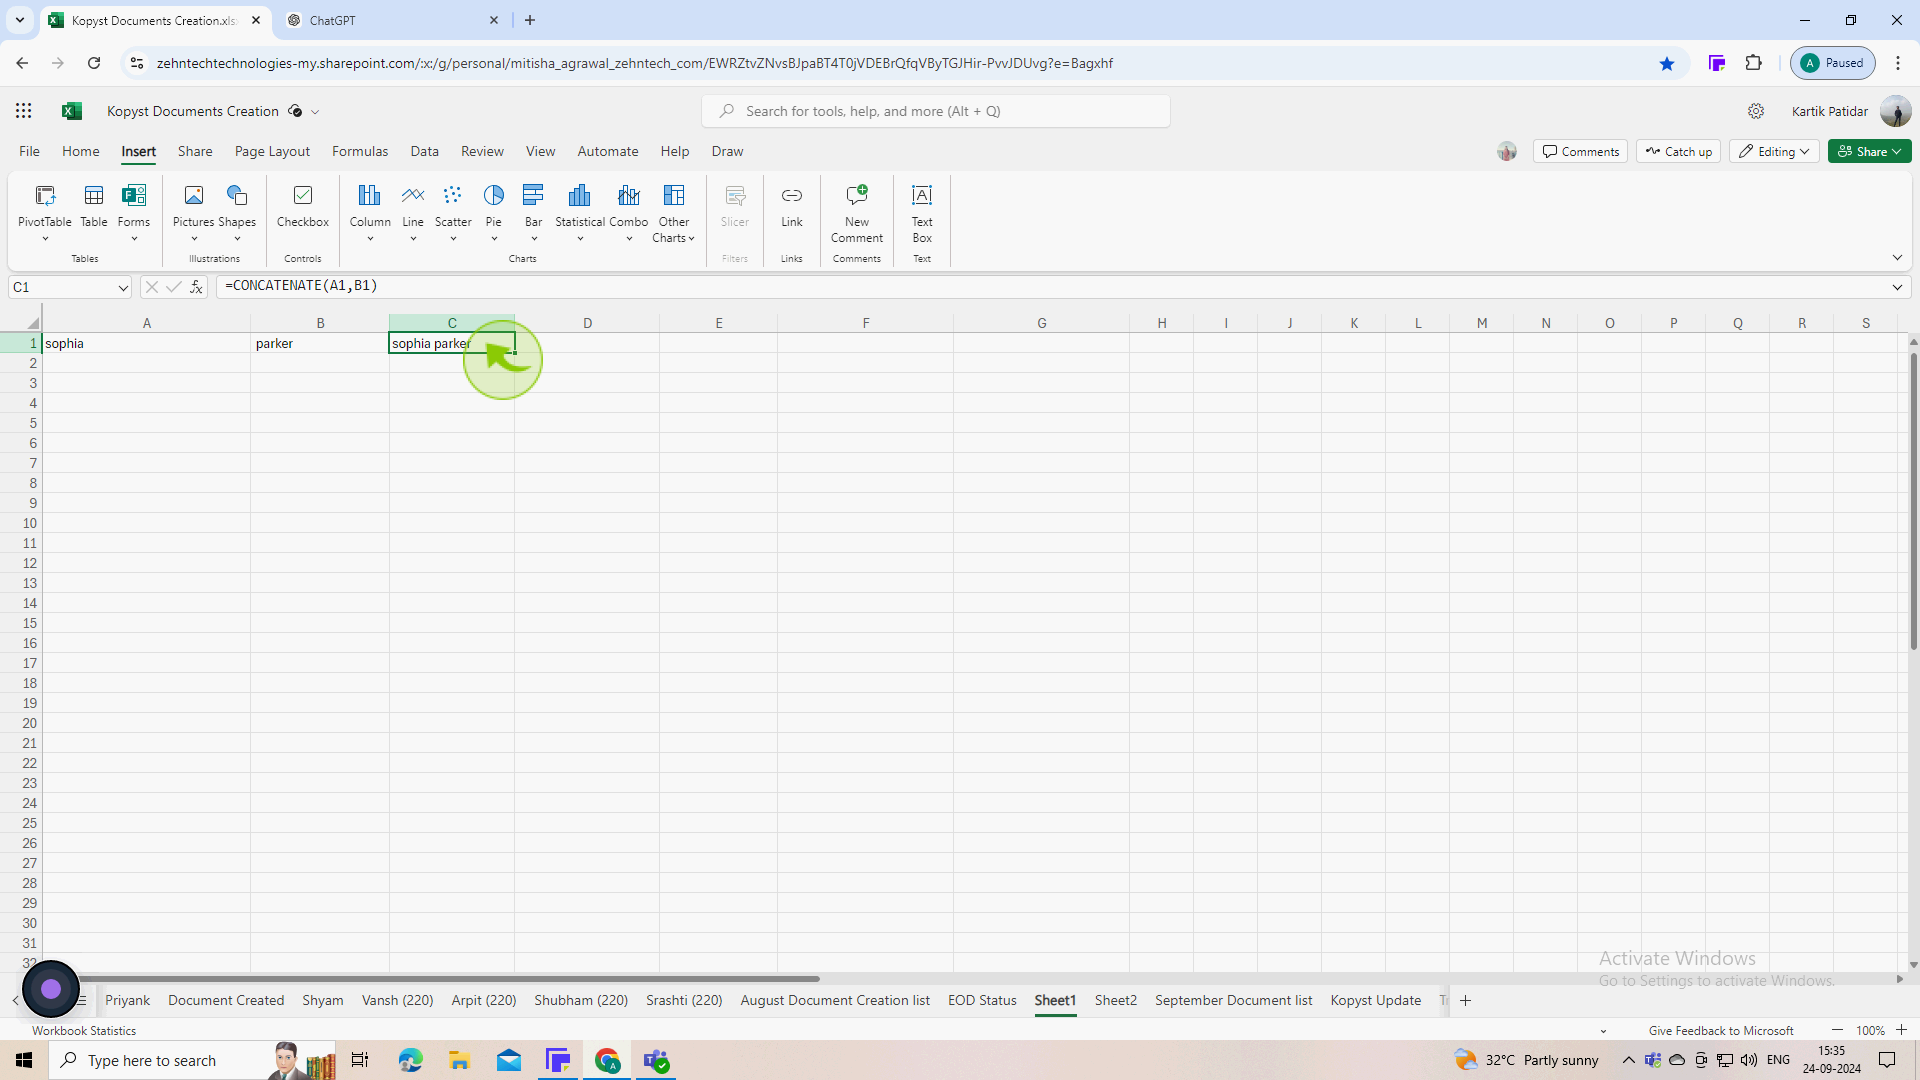The width and height of the screenshot is (1920, 1080).
Task: Open File Explorer from the taskbar
Action: (x=459, y=1060)
